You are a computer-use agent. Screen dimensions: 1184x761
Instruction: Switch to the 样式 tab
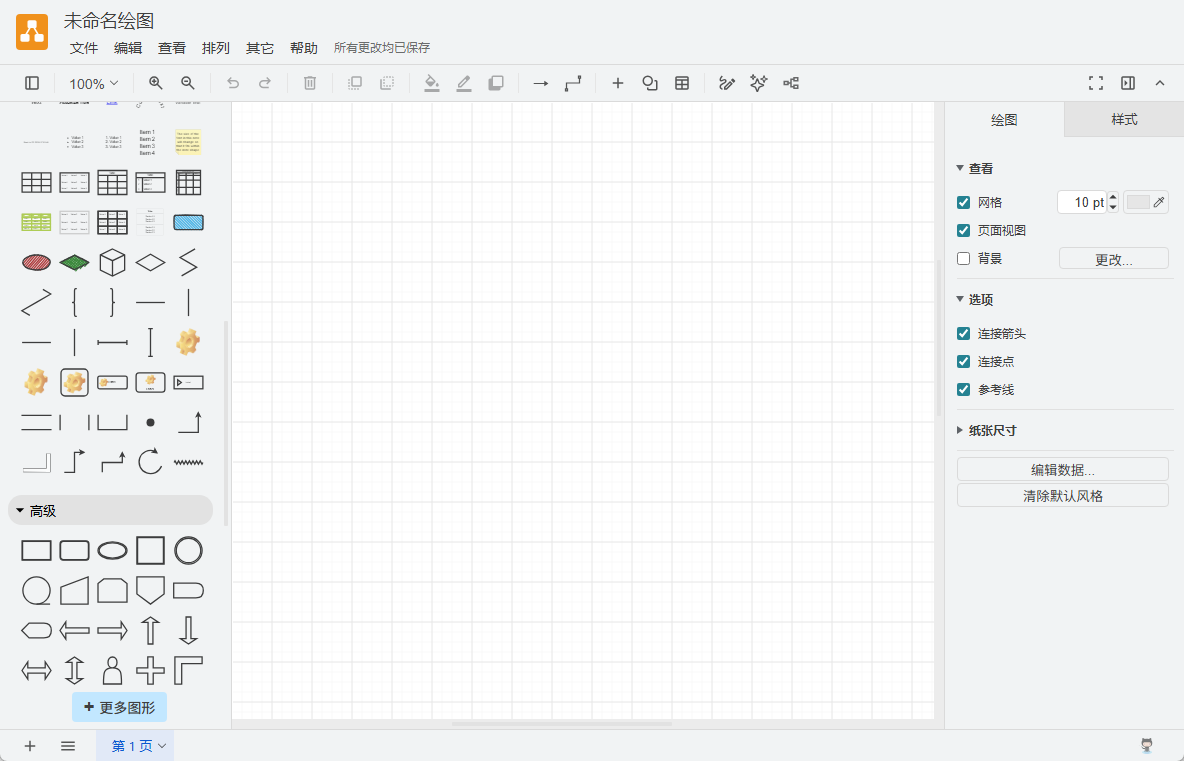click(x=1124, y=119)
